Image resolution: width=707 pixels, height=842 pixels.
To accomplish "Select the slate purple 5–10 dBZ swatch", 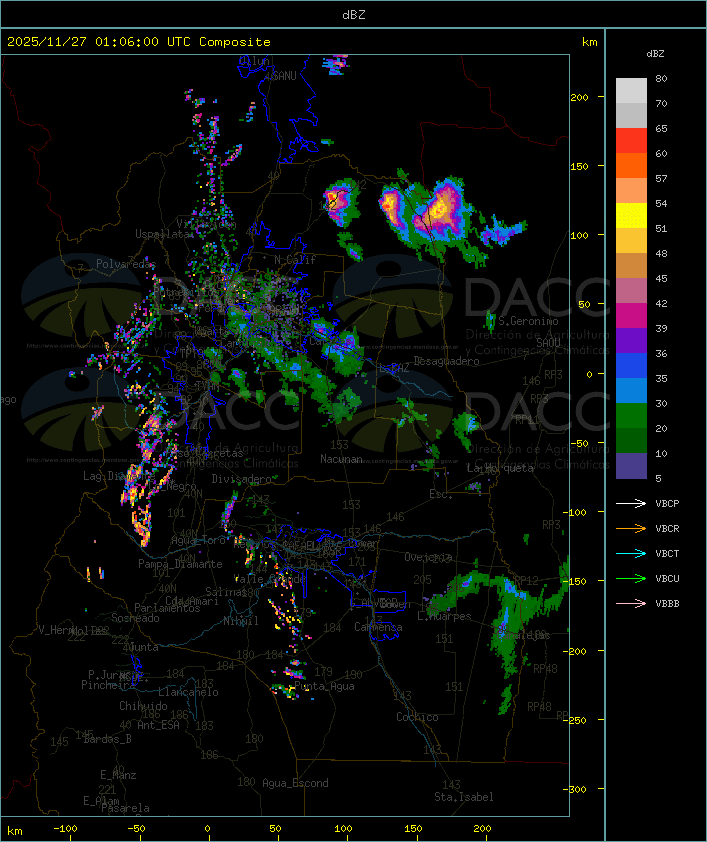I will click(631, 466).
